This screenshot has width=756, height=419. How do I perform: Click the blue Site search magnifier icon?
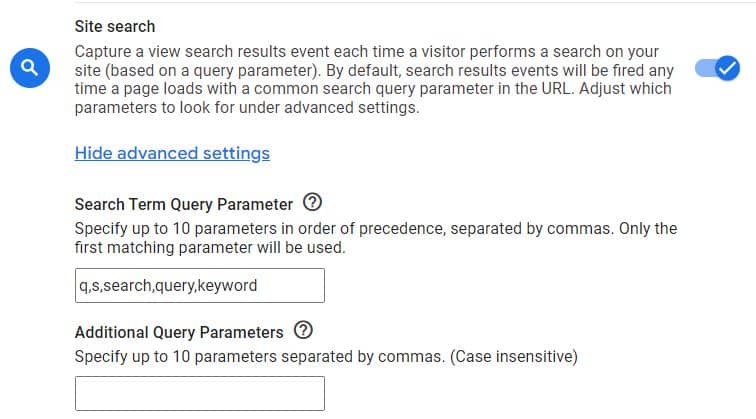point(30,68)
